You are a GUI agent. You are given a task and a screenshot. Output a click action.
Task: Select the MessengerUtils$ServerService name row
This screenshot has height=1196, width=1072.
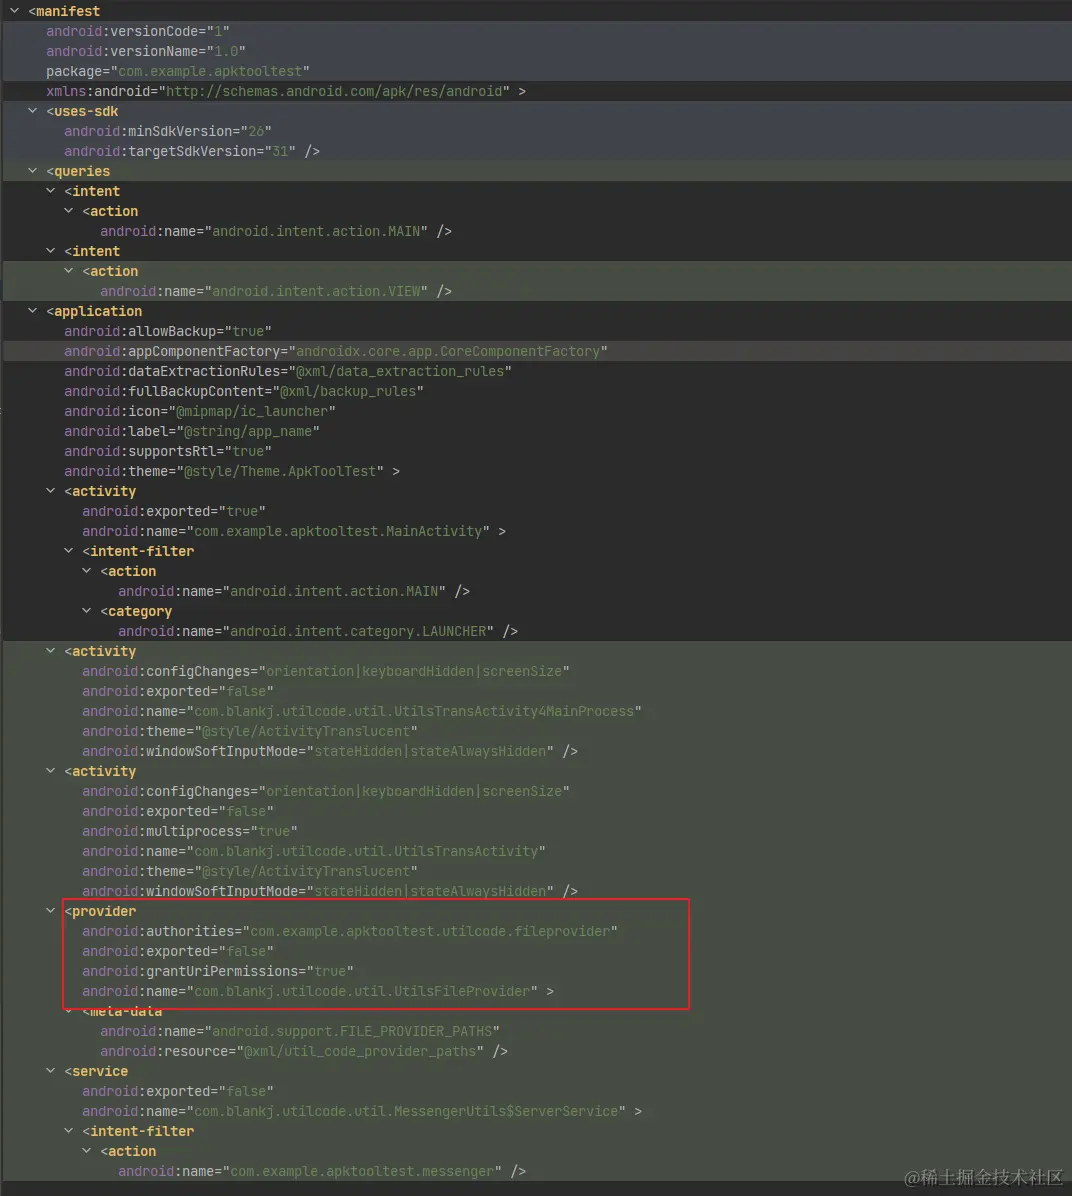(x=536, y=1111)
